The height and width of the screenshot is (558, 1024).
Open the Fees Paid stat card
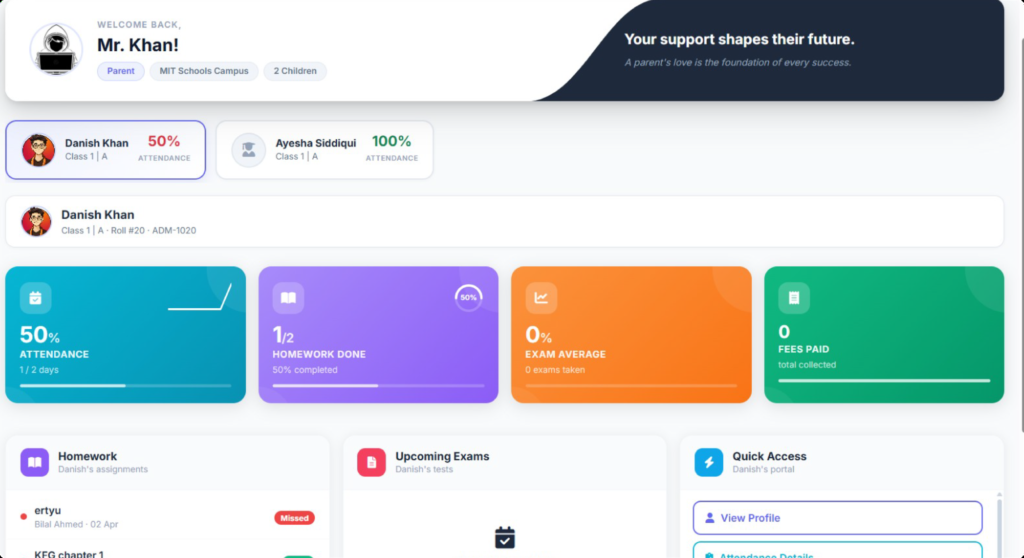(884, 335)
